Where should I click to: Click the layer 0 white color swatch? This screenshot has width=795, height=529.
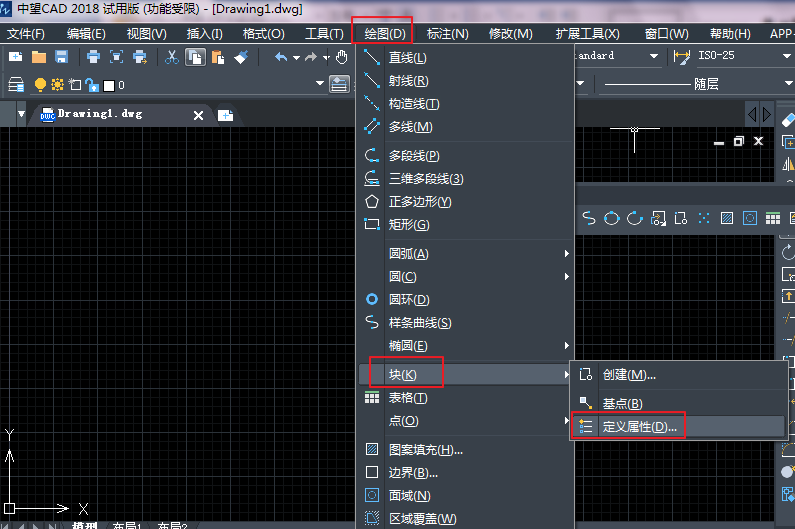click(x=107, y=85)
